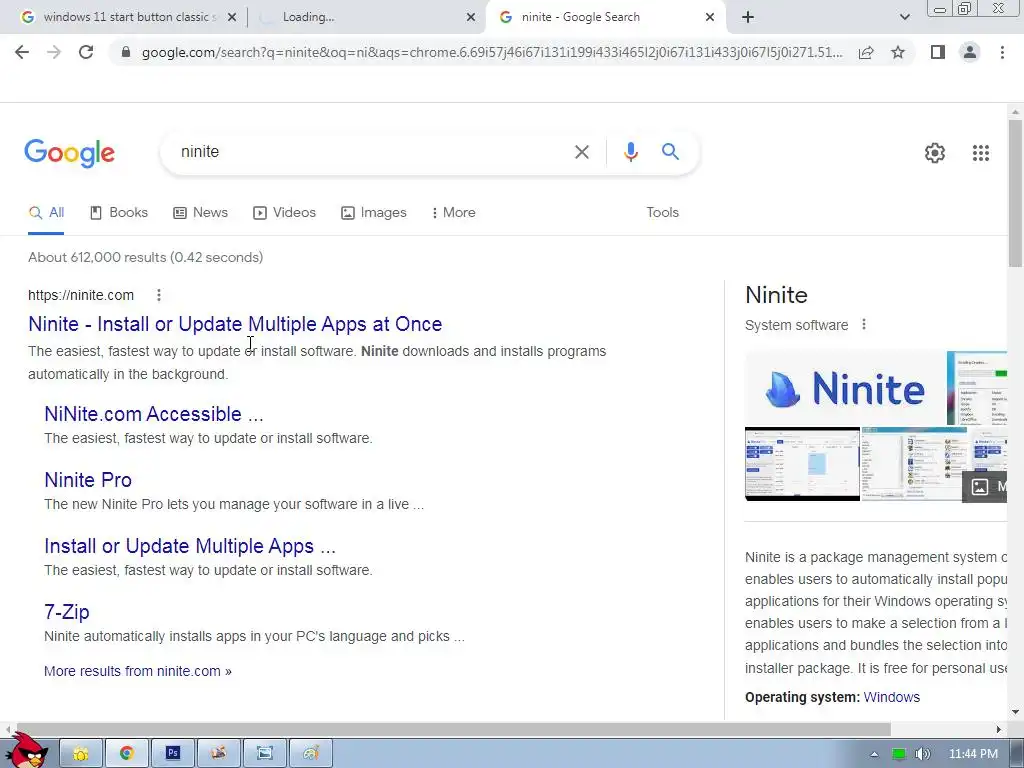This screenshot has height=768, width=1024.
Task: Open the Tools filter options
Action: tap(662, 213)
